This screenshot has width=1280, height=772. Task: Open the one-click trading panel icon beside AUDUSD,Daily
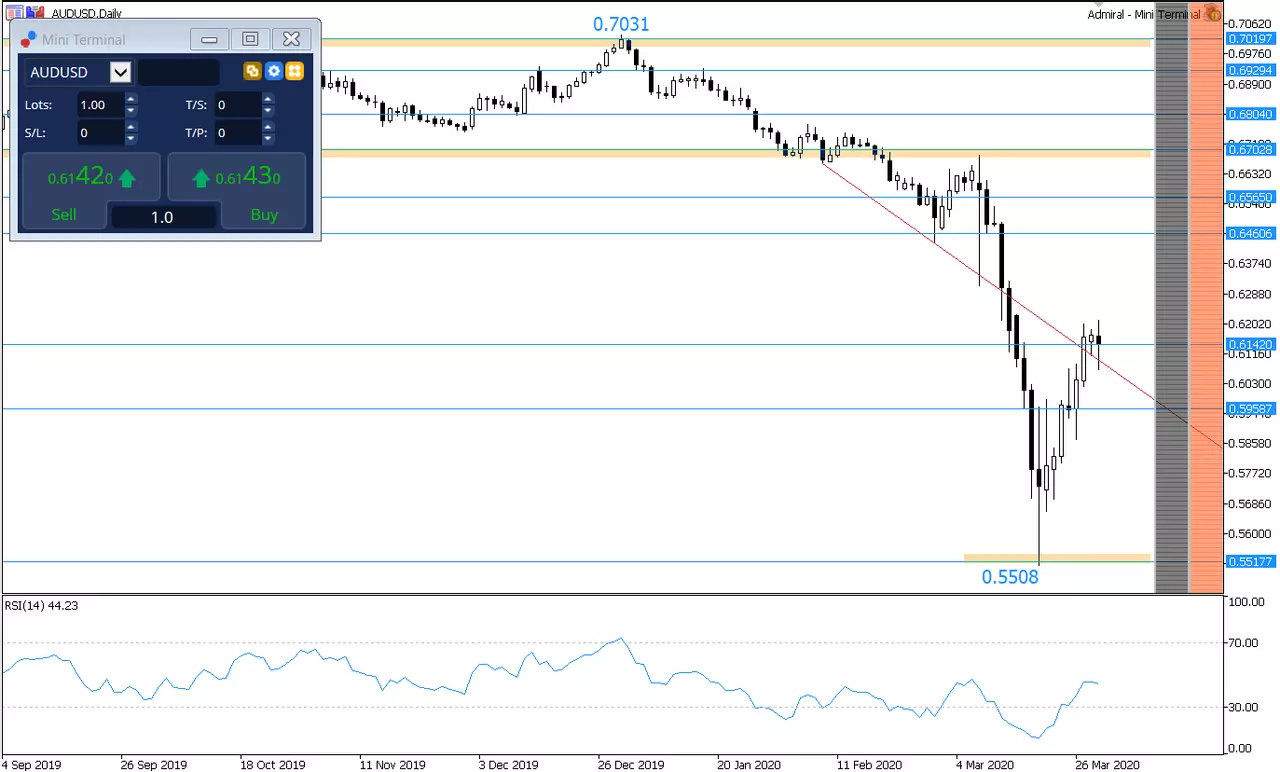pyautogui.click(x=14, y=14)
